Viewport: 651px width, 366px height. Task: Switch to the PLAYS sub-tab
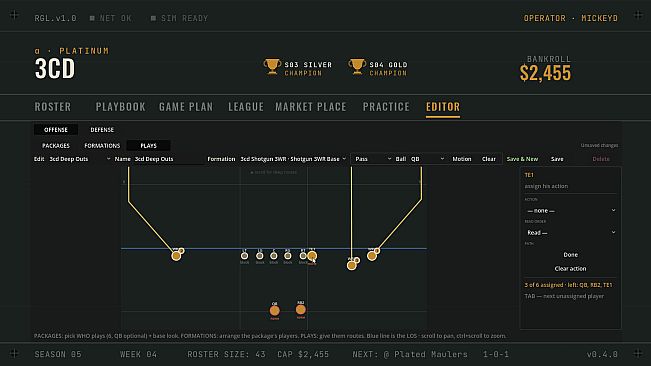point(149,146)
